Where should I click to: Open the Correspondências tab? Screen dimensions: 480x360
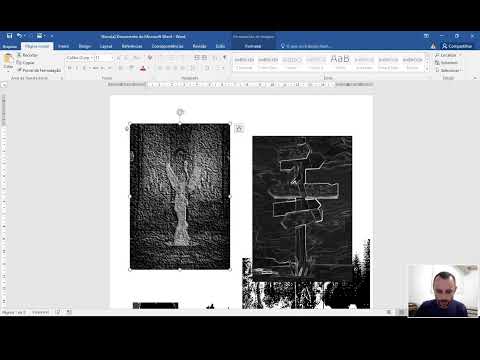(x=167, y=46)
